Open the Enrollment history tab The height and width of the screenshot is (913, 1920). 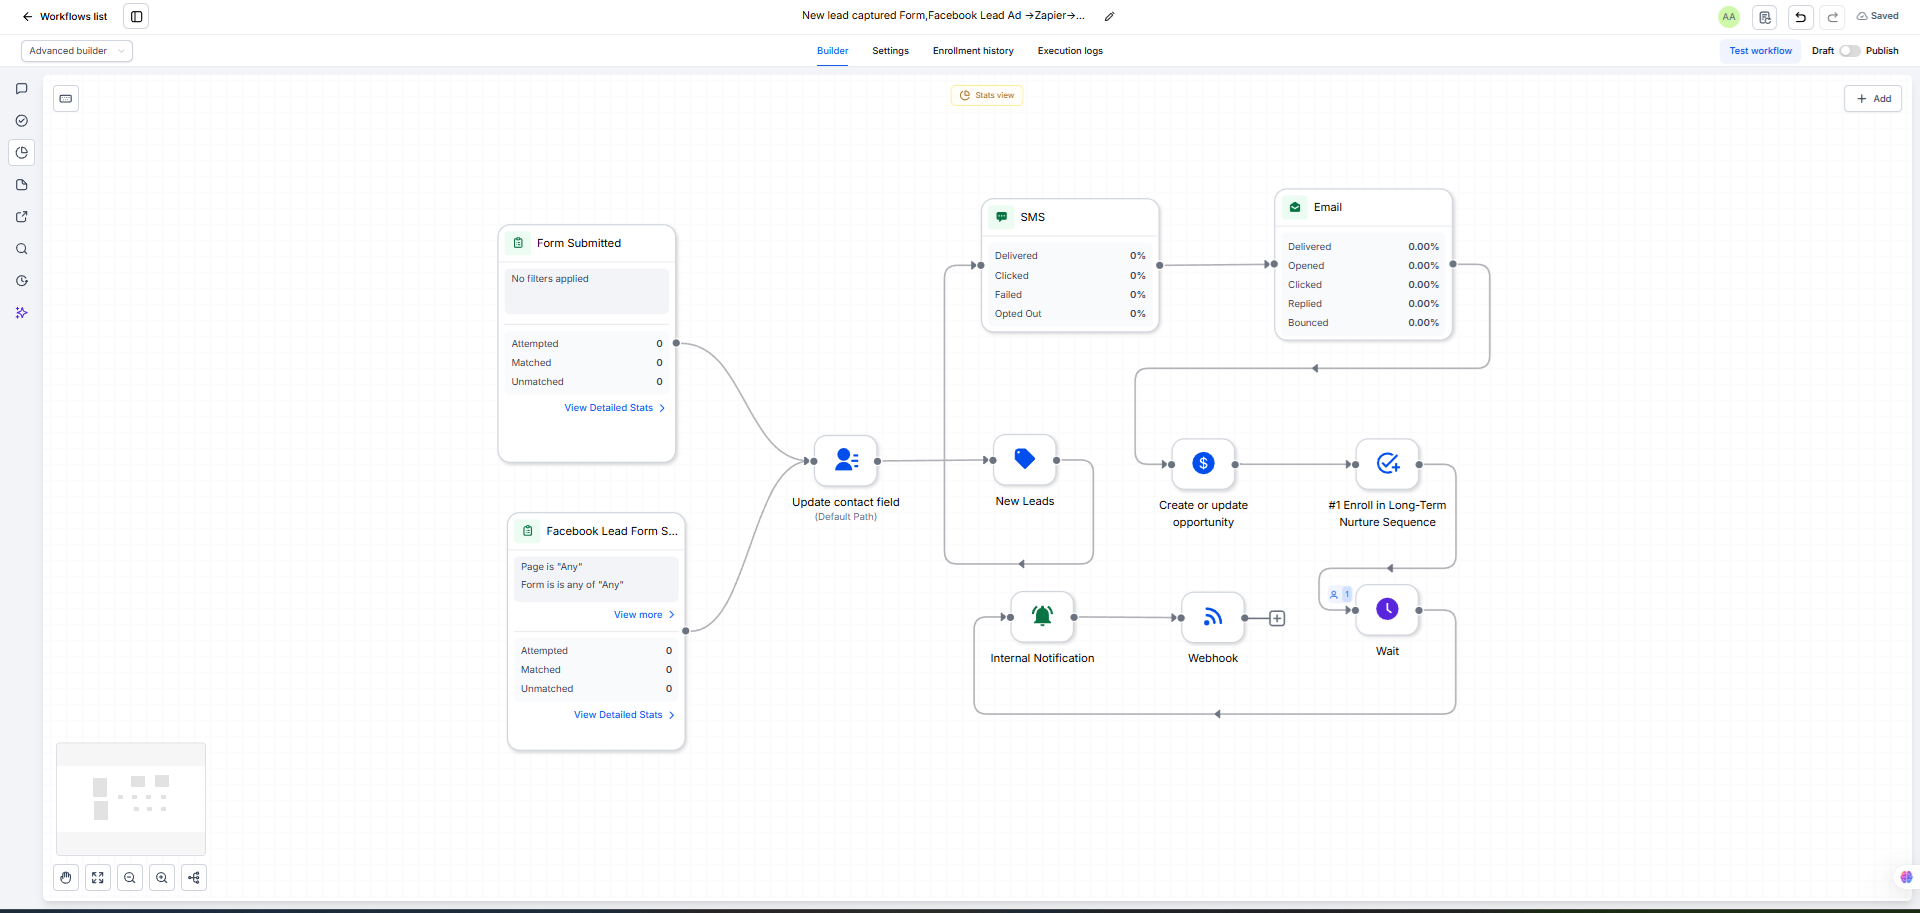[973, 51]
